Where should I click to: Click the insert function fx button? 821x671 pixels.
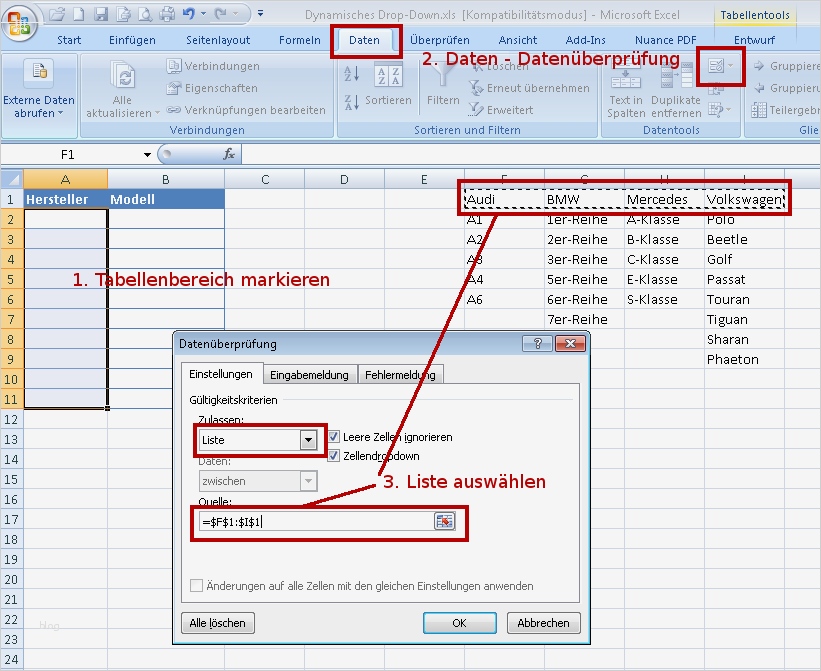coord(229,154)
